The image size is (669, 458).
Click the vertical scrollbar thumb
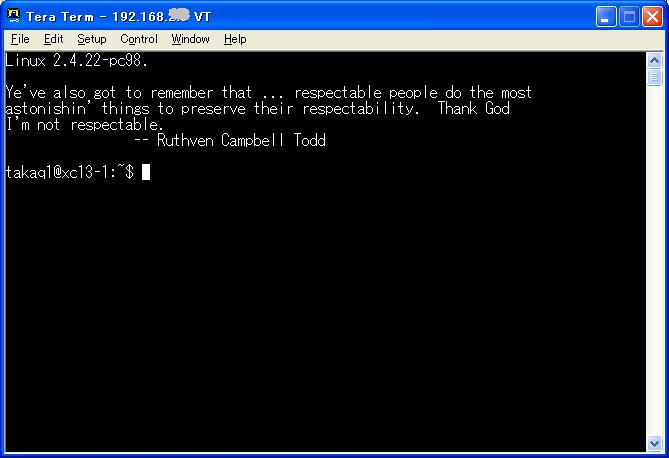(654, 77)
